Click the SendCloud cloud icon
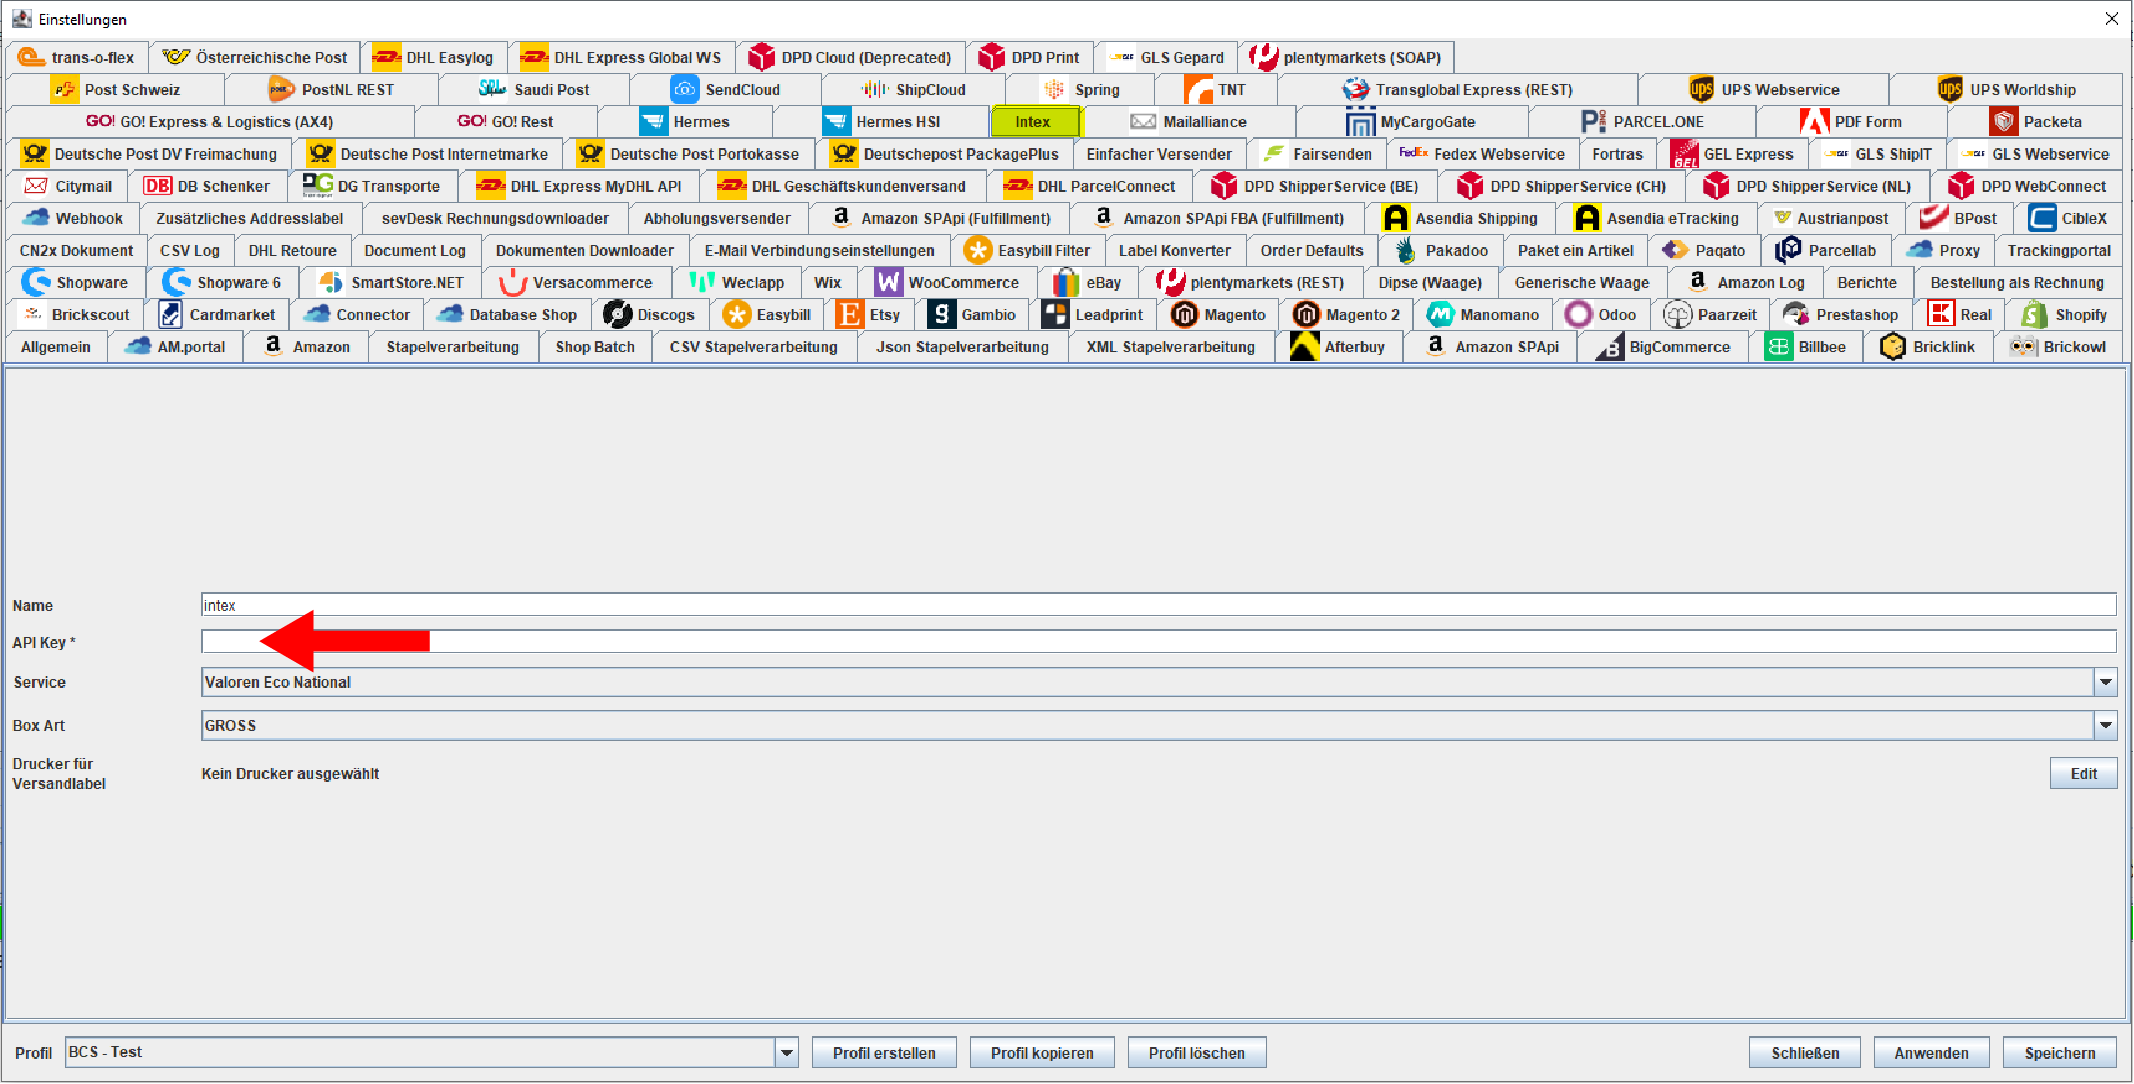This screenshot has width=2134, height=1084. [684, 89]
